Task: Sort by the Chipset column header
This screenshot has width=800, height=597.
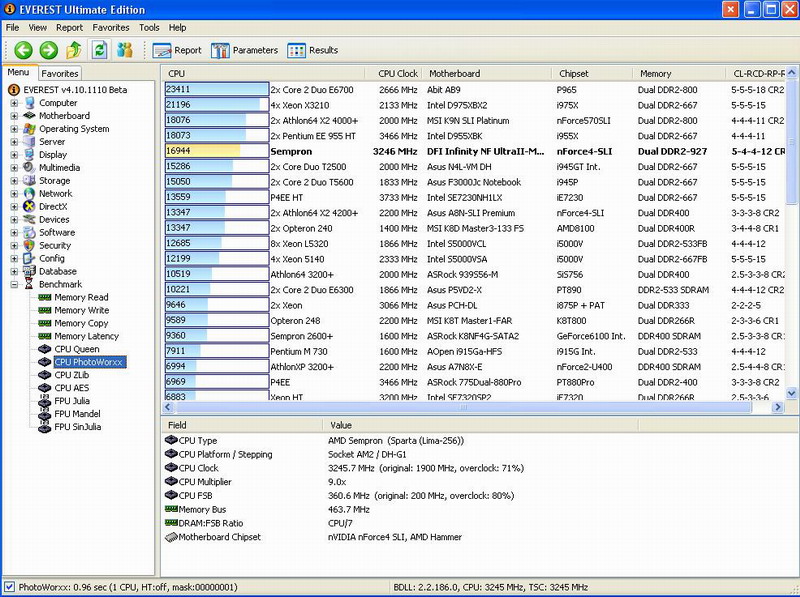Action: tap(592, 73)
